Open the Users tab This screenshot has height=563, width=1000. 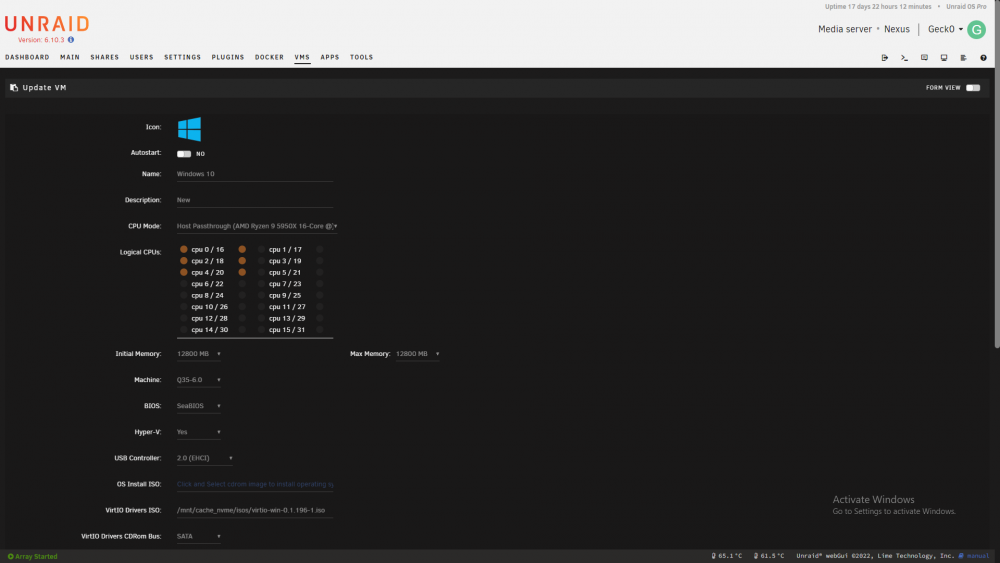tap(142, 57)
